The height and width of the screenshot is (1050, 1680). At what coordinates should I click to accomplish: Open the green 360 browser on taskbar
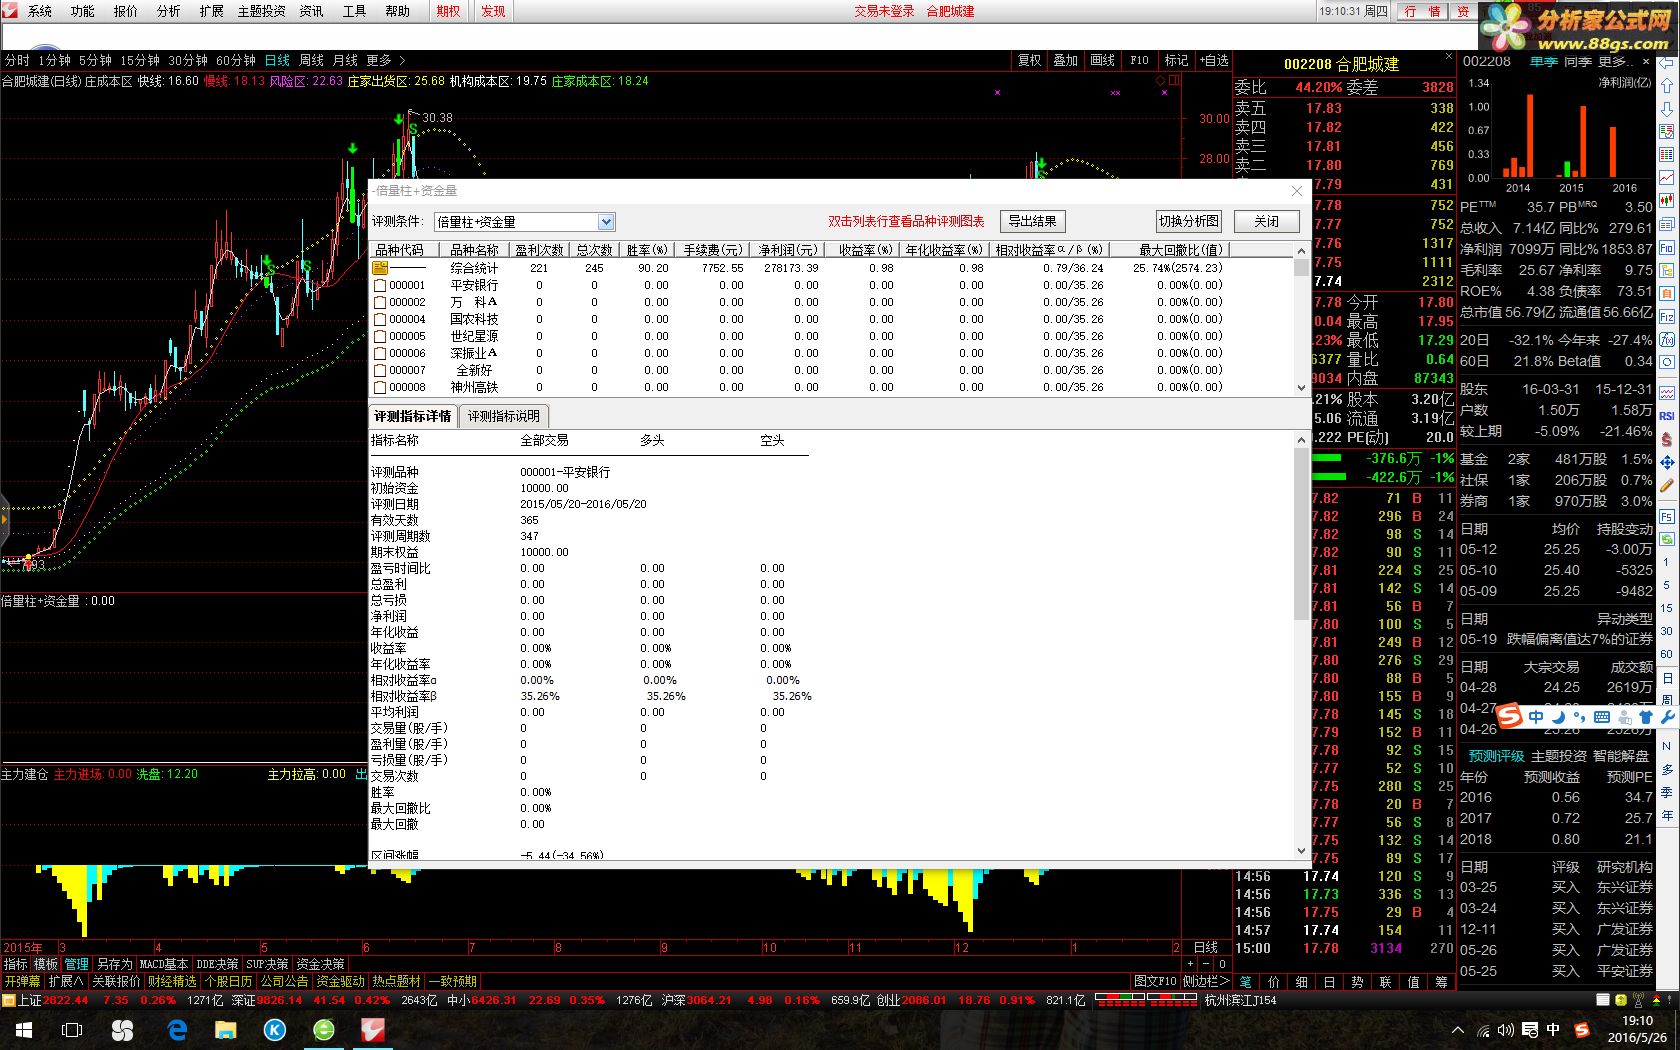[x=324, y=1030]
